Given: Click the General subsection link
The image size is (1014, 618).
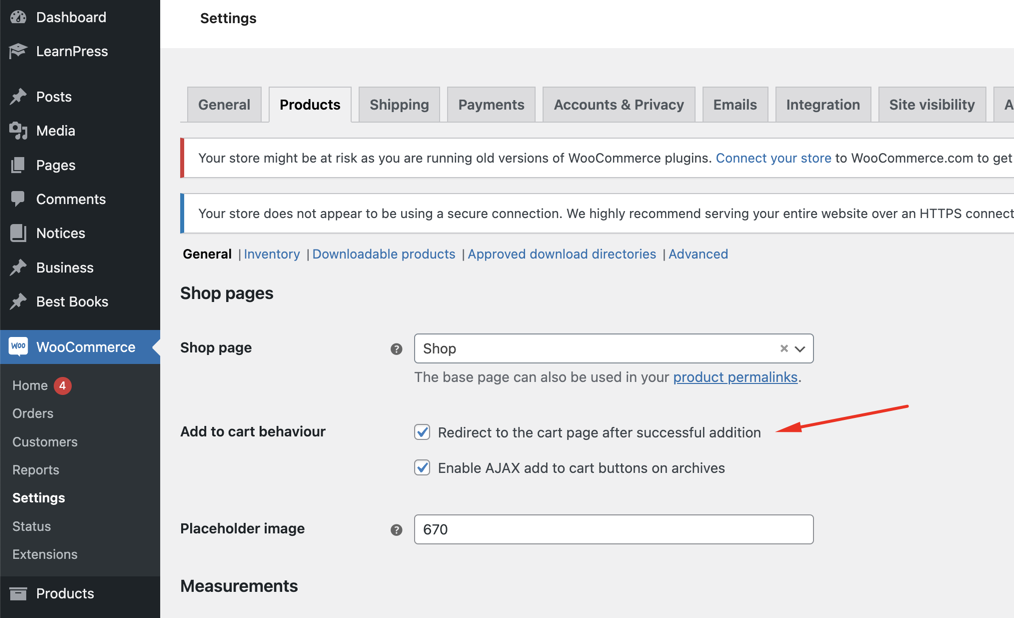Looking at the screenshot, I should click(207, 254).
